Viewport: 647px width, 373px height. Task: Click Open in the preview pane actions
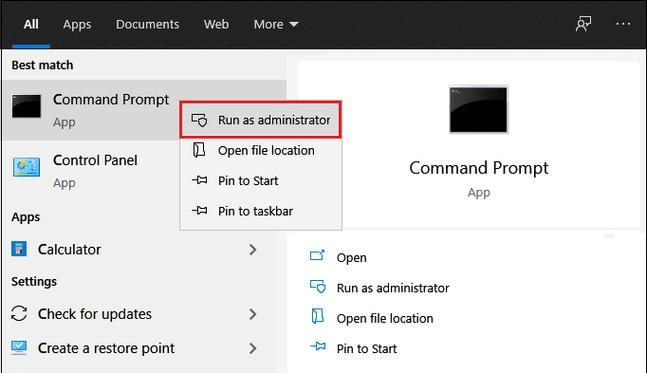(x=352, y=258)
